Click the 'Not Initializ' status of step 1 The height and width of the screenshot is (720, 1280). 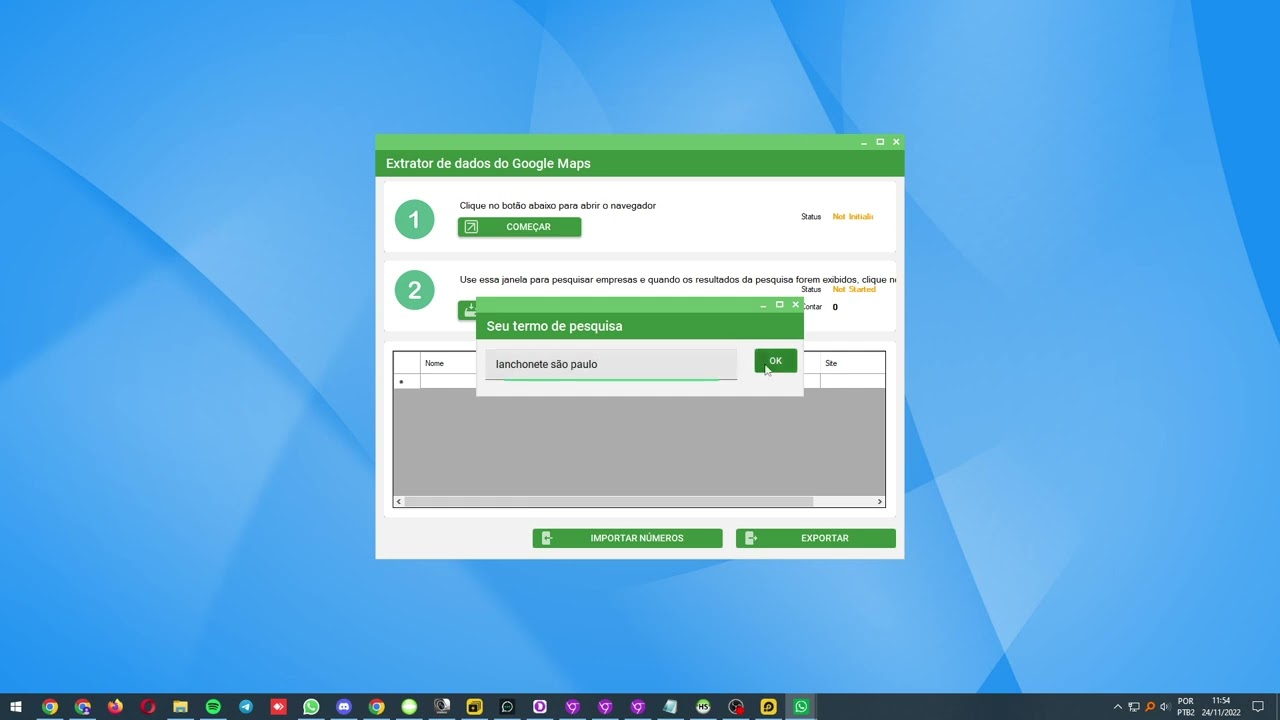pos(853,216)
